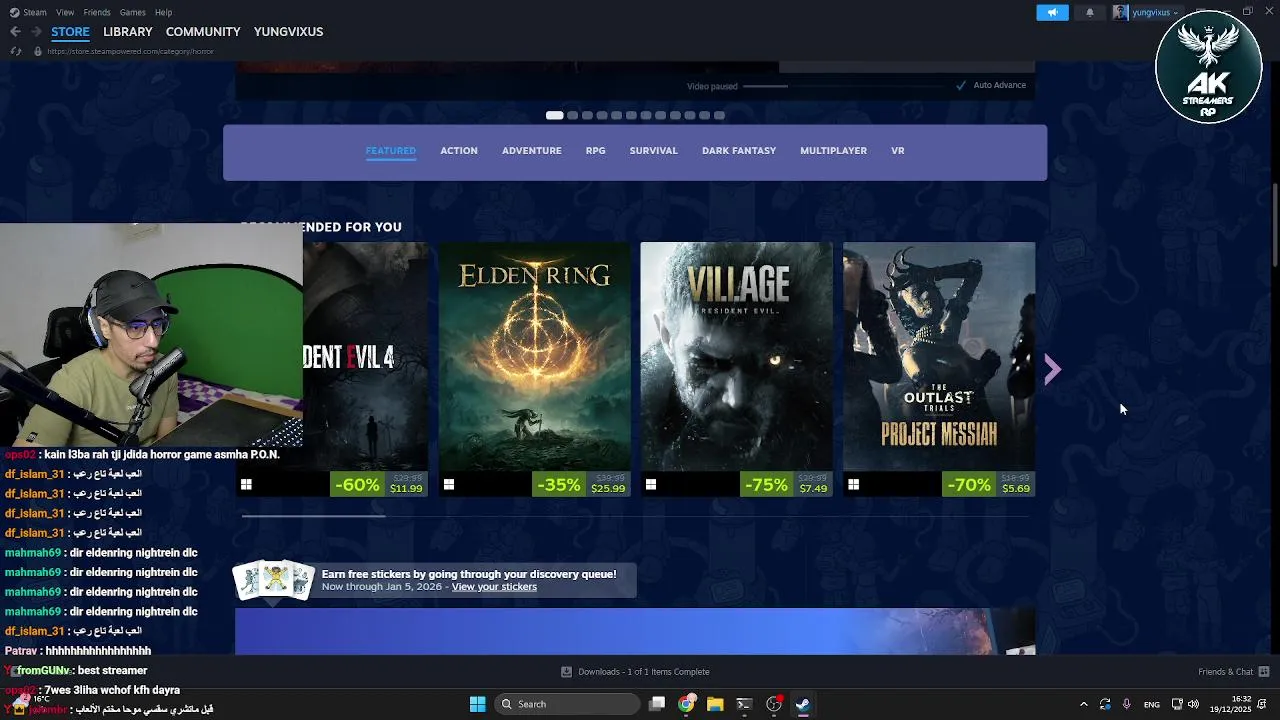Viewport: 1280px width, 720px height.
Task: Select the MULTIPLAYER category tab
Action: (x=833, y=151)
